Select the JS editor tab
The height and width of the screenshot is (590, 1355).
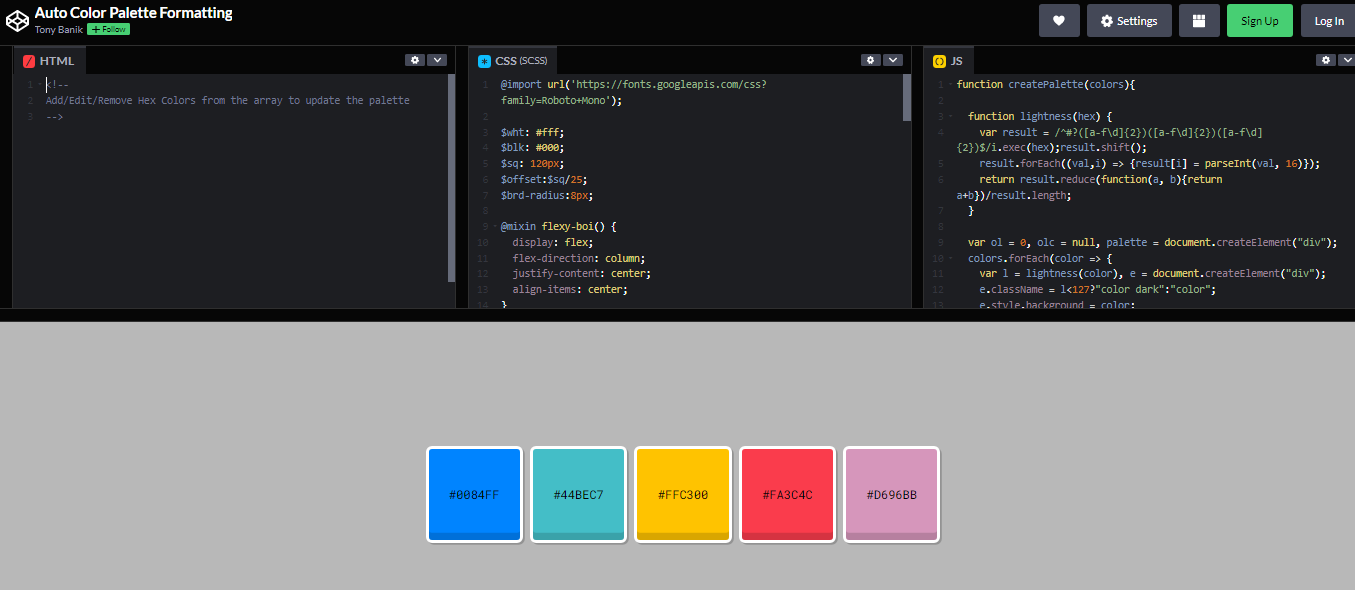coord(948,61)
